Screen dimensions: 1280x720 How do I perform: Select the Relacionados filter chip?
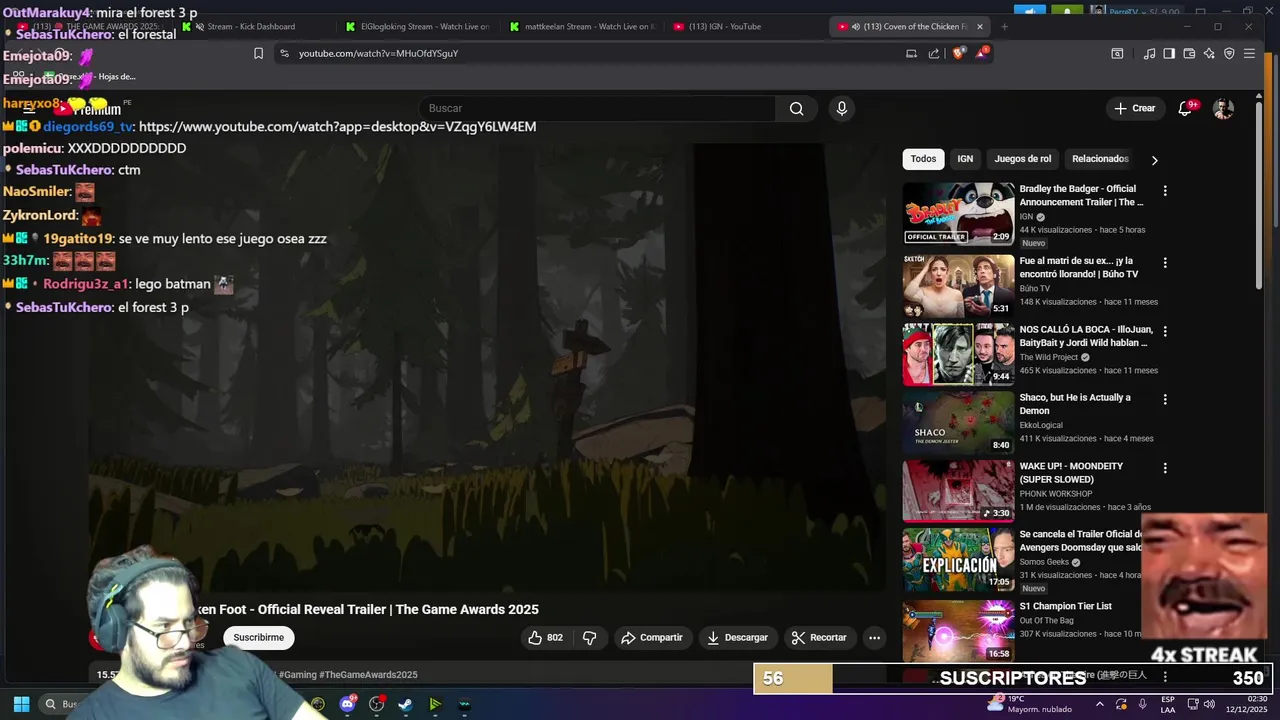1100,159
